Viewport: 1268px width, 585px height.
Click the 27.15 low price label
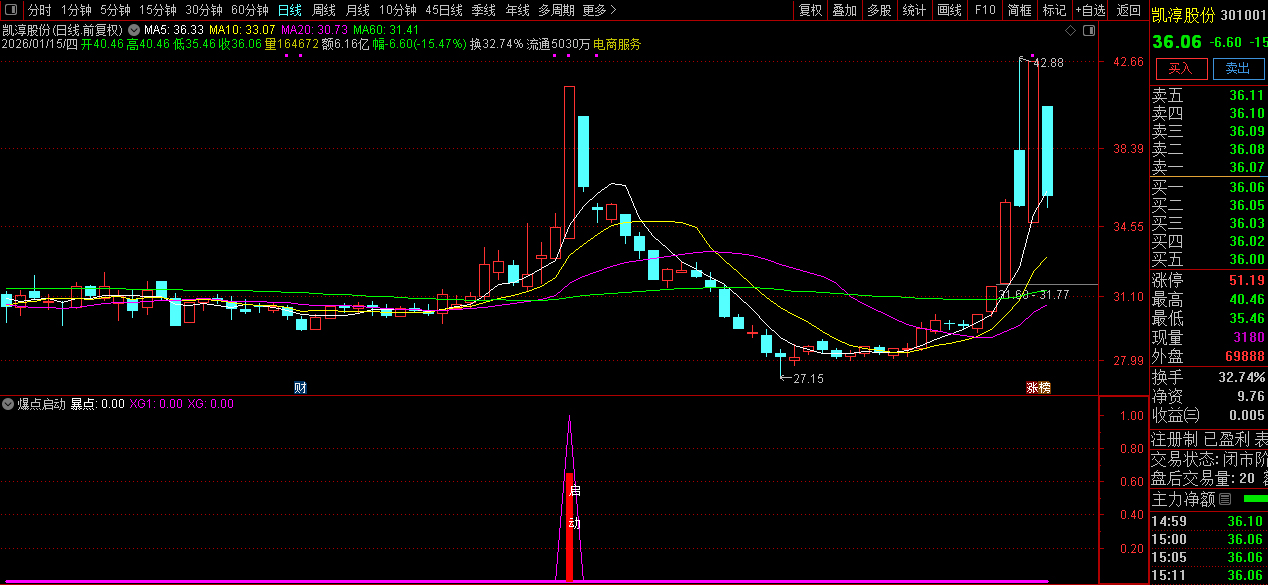[x=808, y=379]
